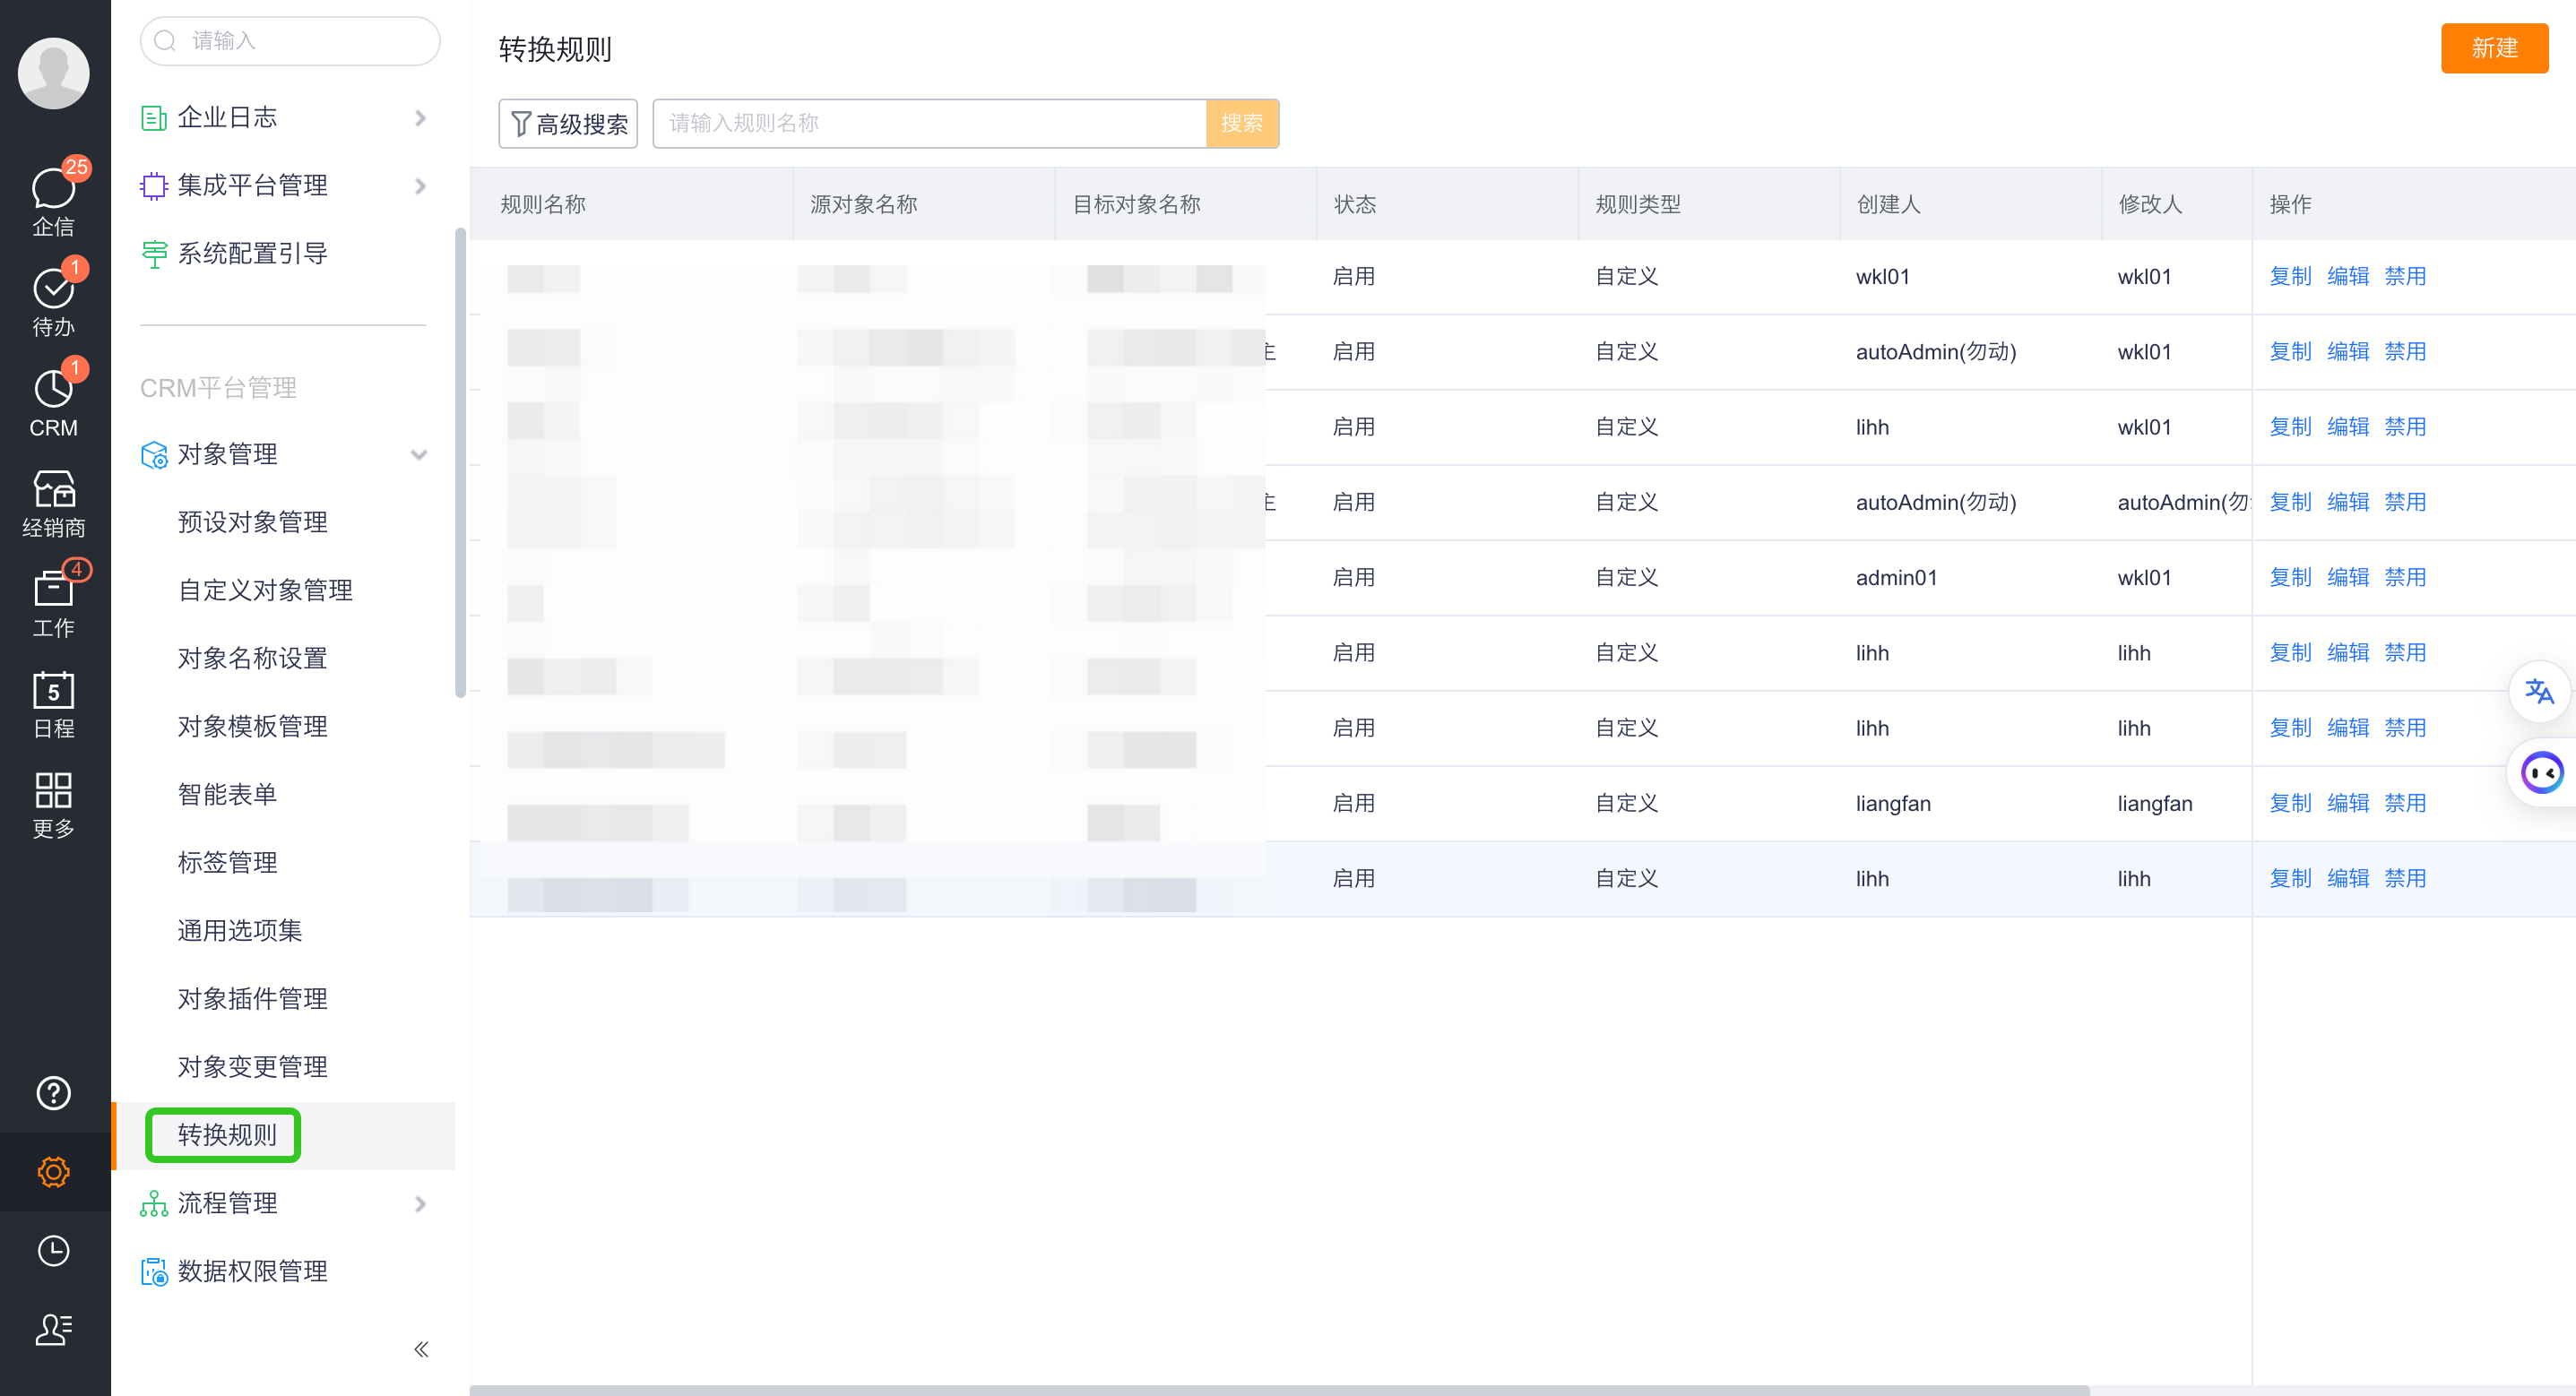Focus the rule name search field

point(929,123)
